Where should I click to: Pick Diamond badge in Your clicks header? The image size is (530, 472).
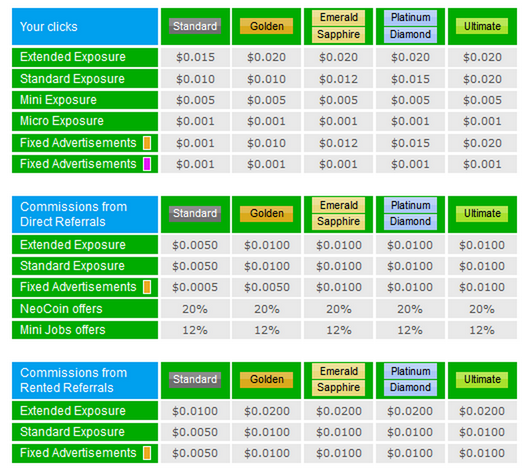pyautogui.click(x=410, y=34)
